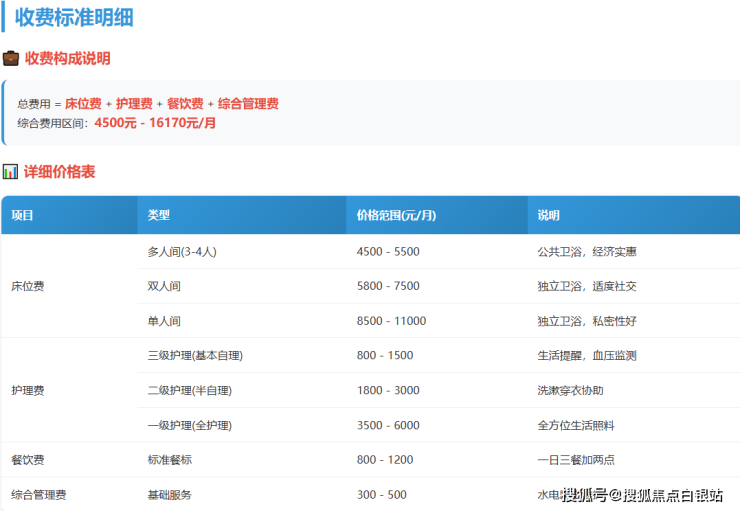Screen dimensions: 740x511
Task: Click the 搜狐号@搜狐焦点白银站 watermark
Action: [x=642, y=495]
